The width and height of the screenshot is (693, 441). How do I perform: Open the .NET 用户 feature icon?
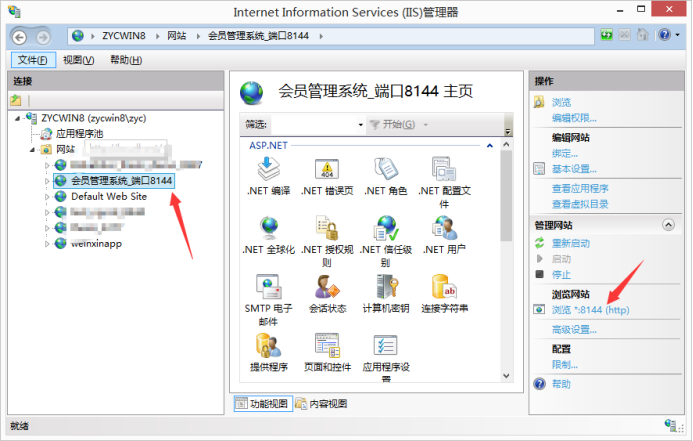point(444,228)
